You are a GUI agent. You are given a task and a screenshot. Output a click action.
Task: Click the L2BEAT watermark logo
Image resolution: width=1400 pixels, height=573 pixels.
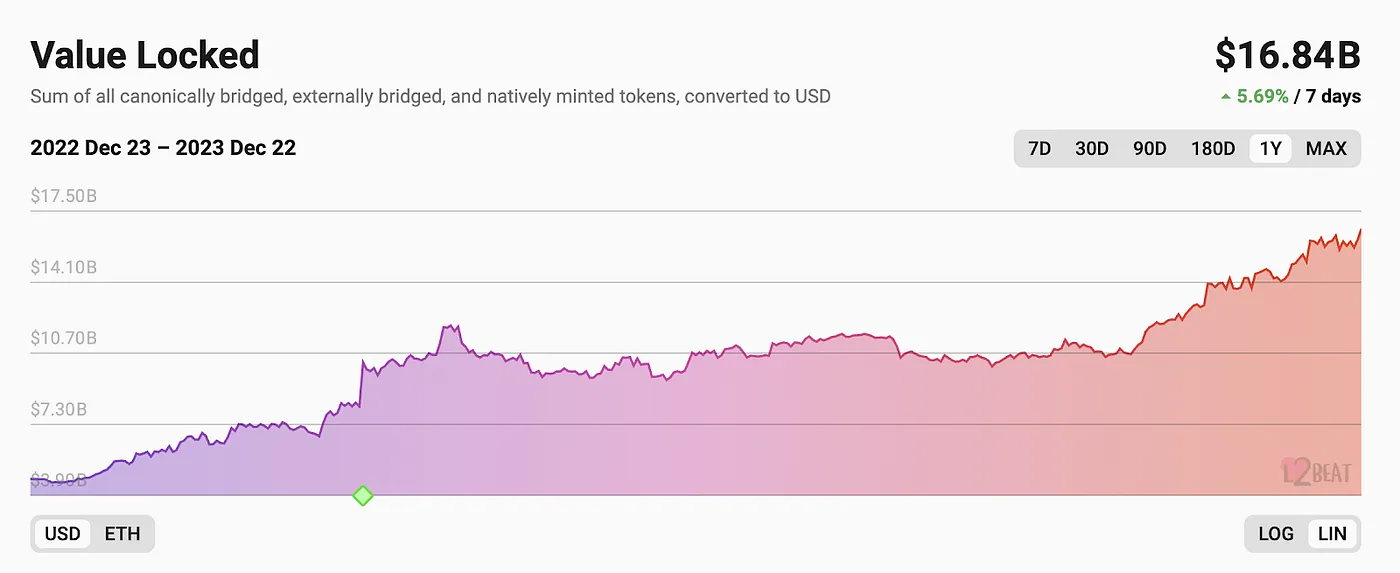coord(1316,470)
